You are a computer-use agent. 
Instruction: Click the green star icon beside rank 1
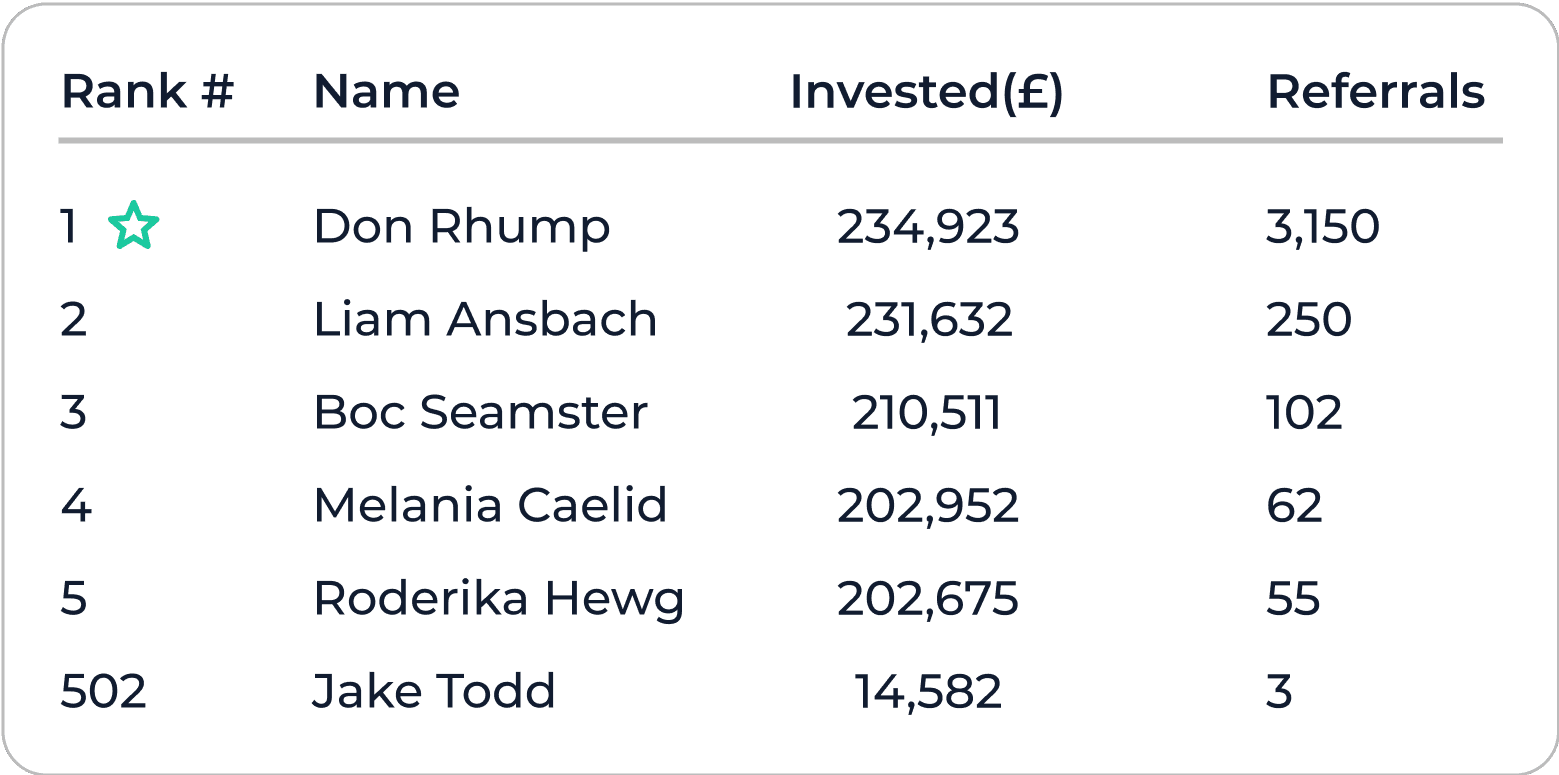[133, 225]
